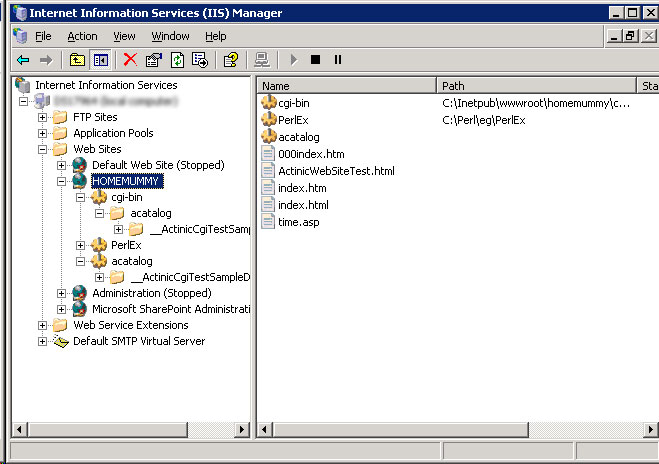The height and width of the screenshot is (464, 659).
Task: Pause the site with Pause button
Action: (x=337, y=60)
